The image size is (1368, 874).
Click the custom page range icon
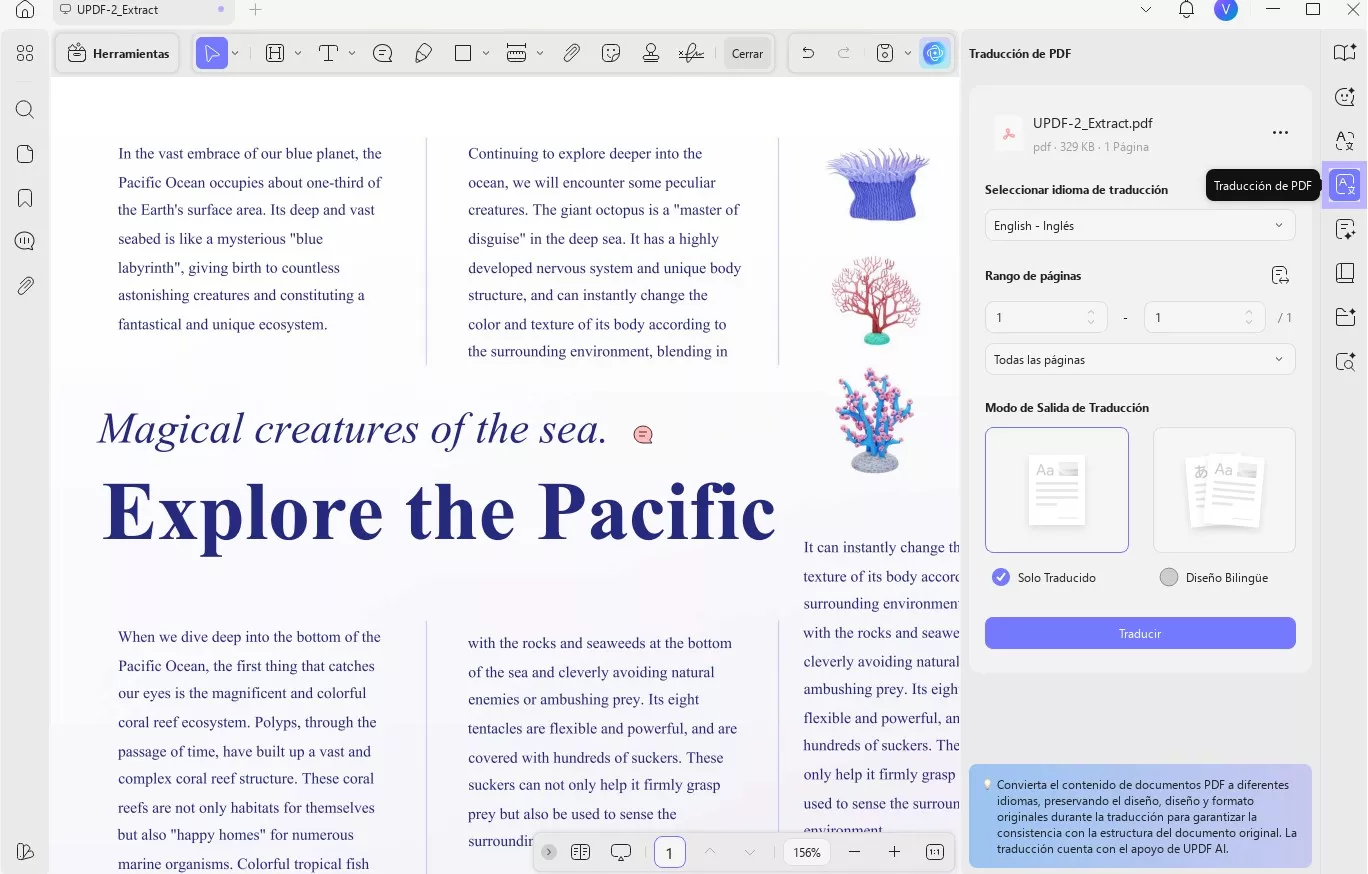point(1280,276)
